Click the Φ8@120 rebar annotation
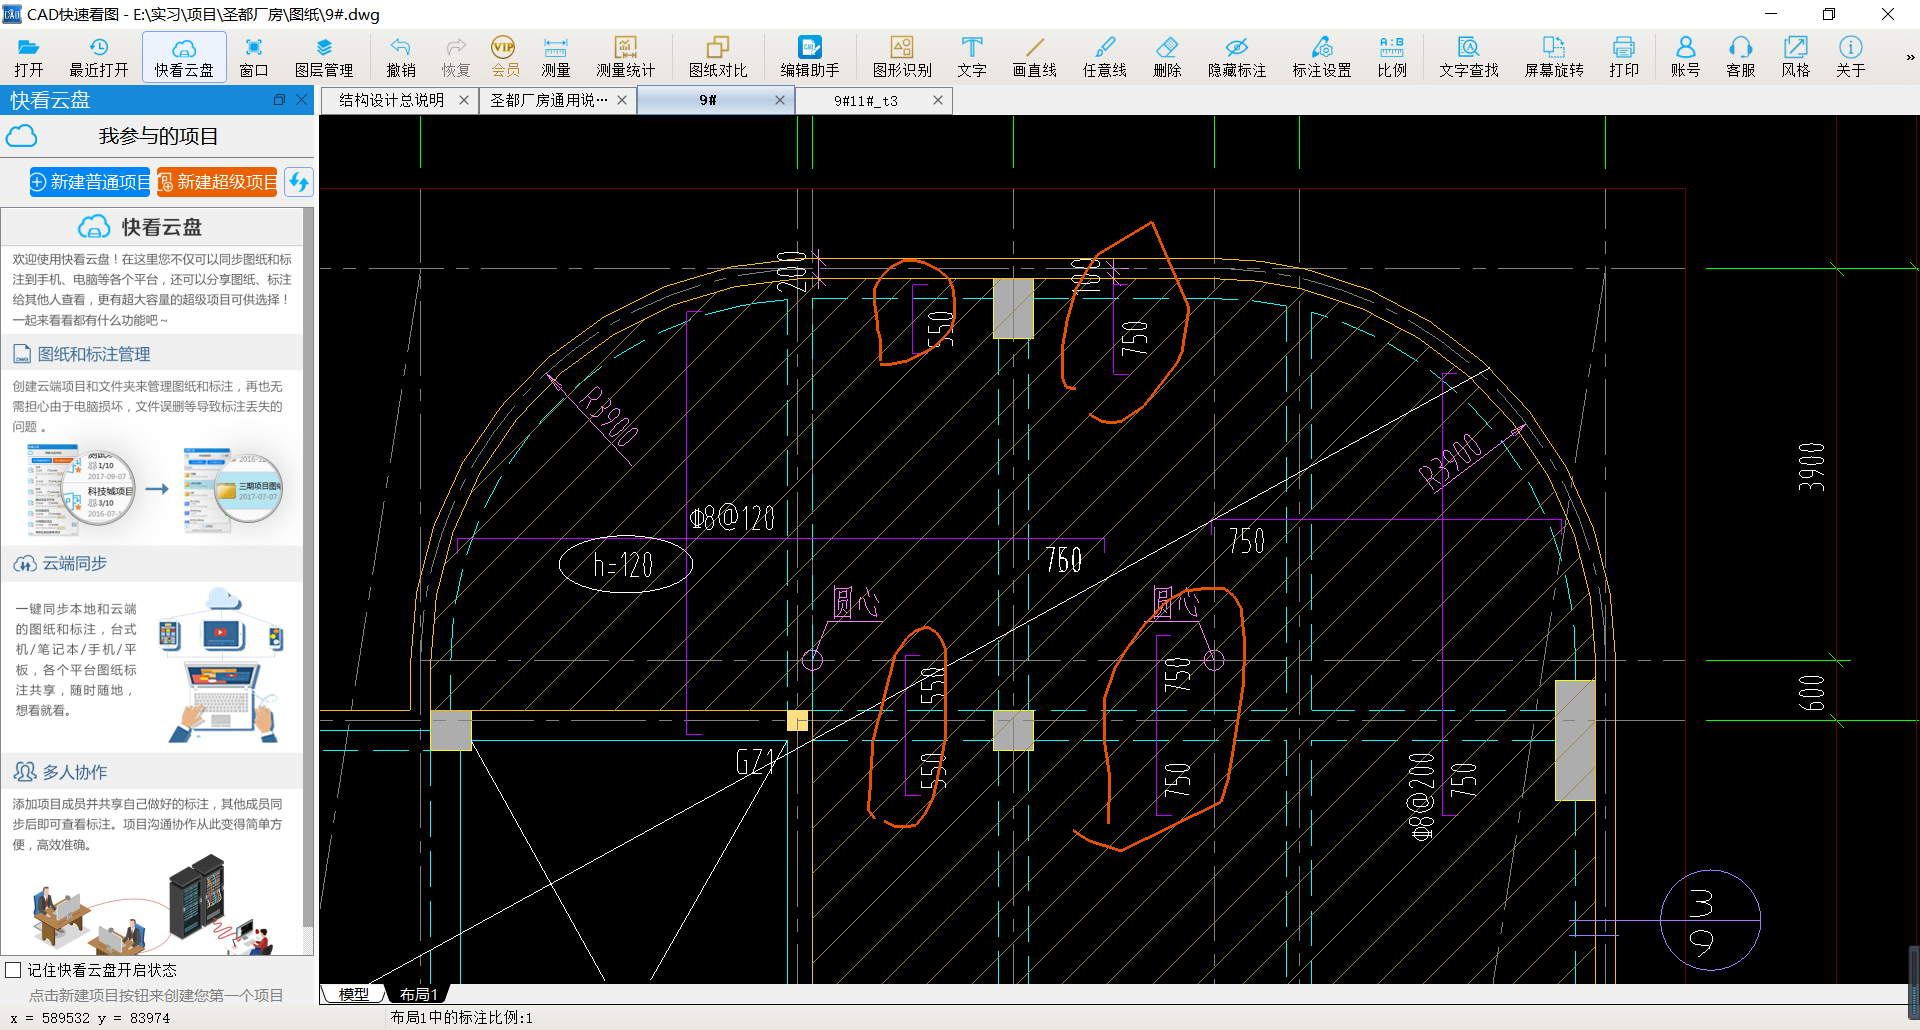 tap(732, 517)
